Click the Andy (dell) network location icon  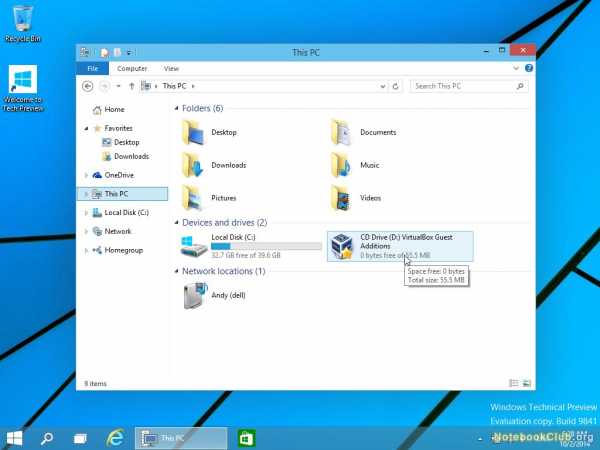tap(194, 295)
